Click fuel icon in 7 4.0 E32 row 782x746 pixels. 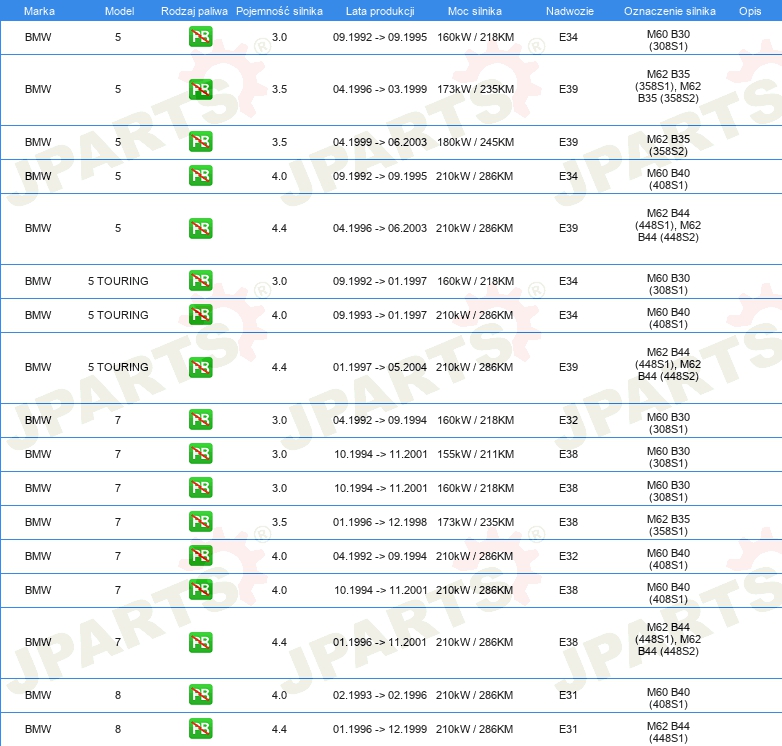200,556
